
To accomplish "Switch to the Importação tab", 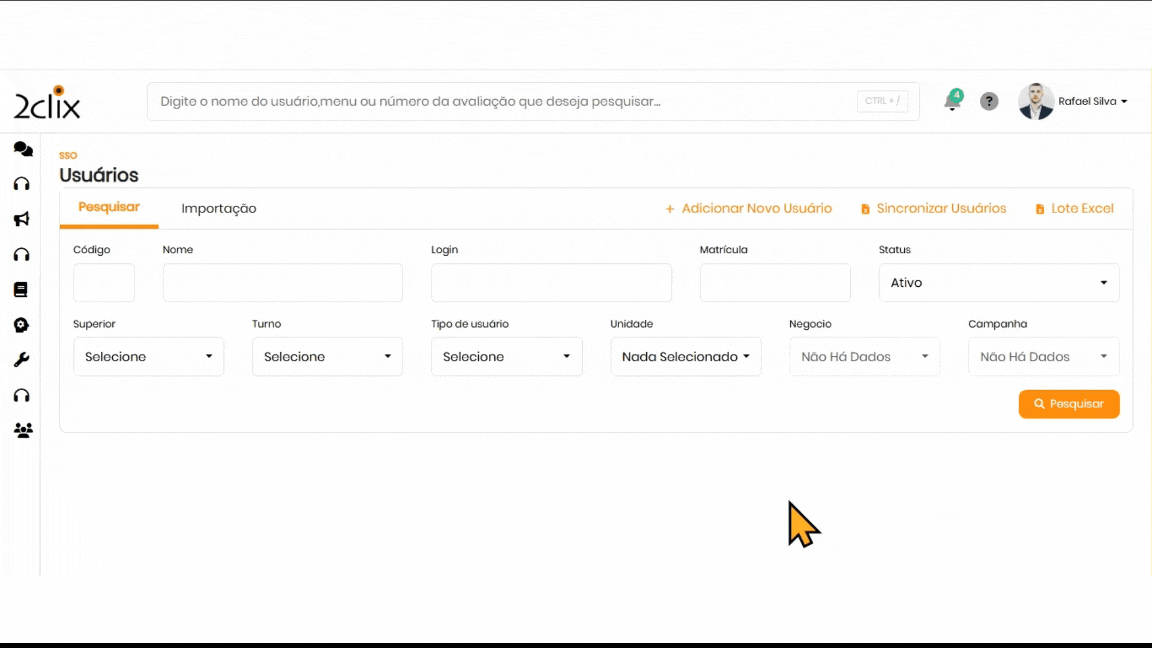I will [219, 209].
